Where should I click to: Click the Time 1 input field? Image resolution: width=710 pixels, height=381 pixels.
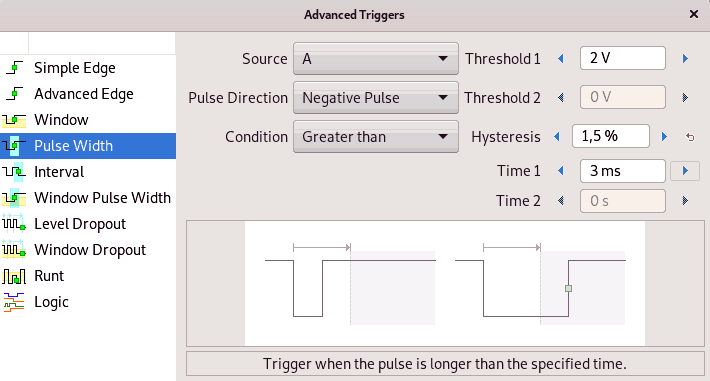(x=623, y=171)
